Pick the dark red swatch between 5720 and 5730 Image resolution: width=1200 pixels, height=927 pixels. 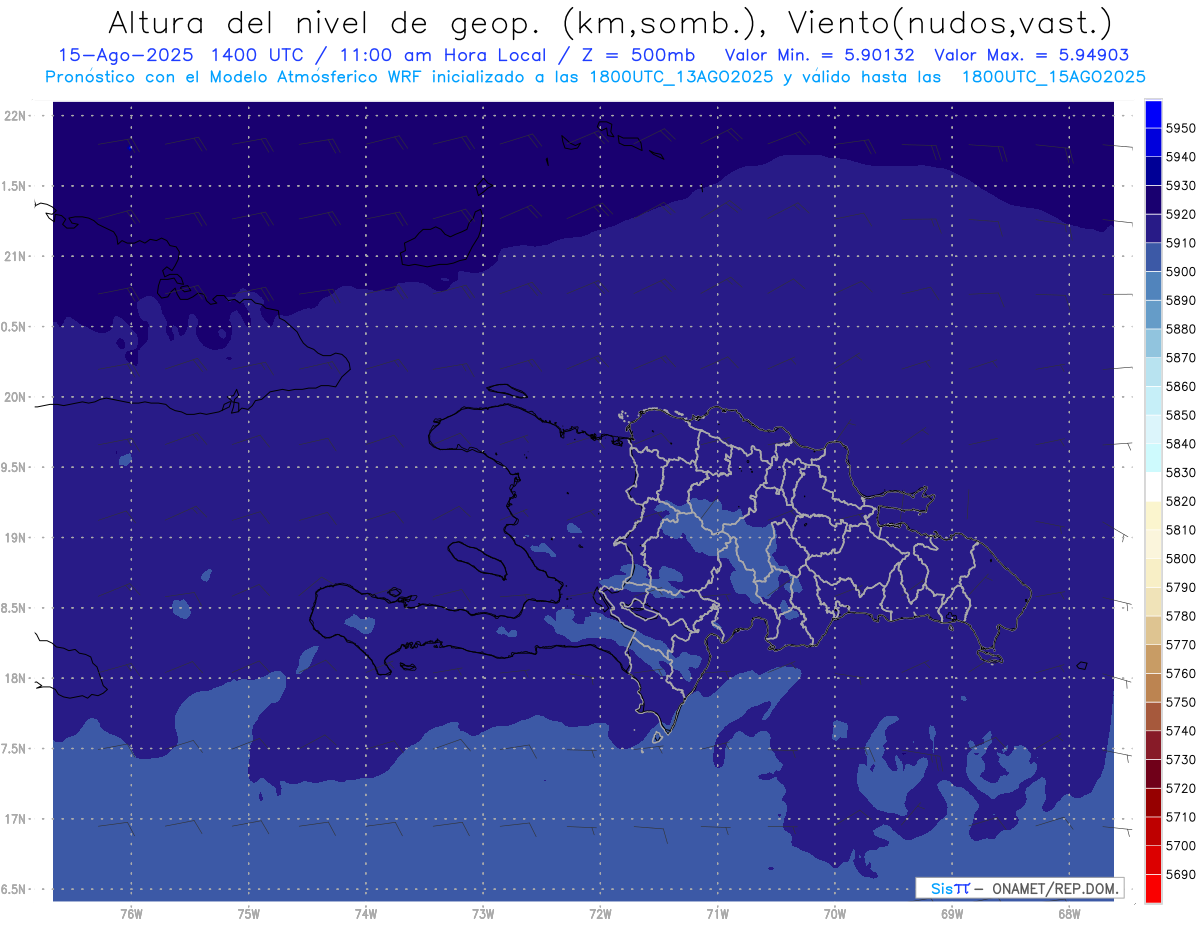[1153, 774]
